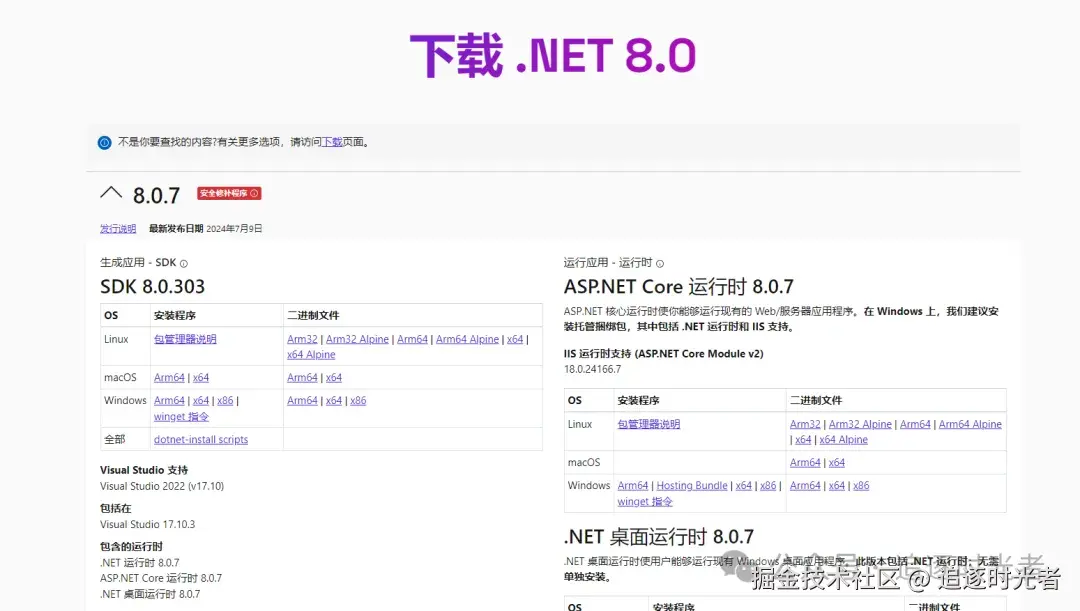Open ASP.NET Core Linux '包管理器说明' link

649,424
